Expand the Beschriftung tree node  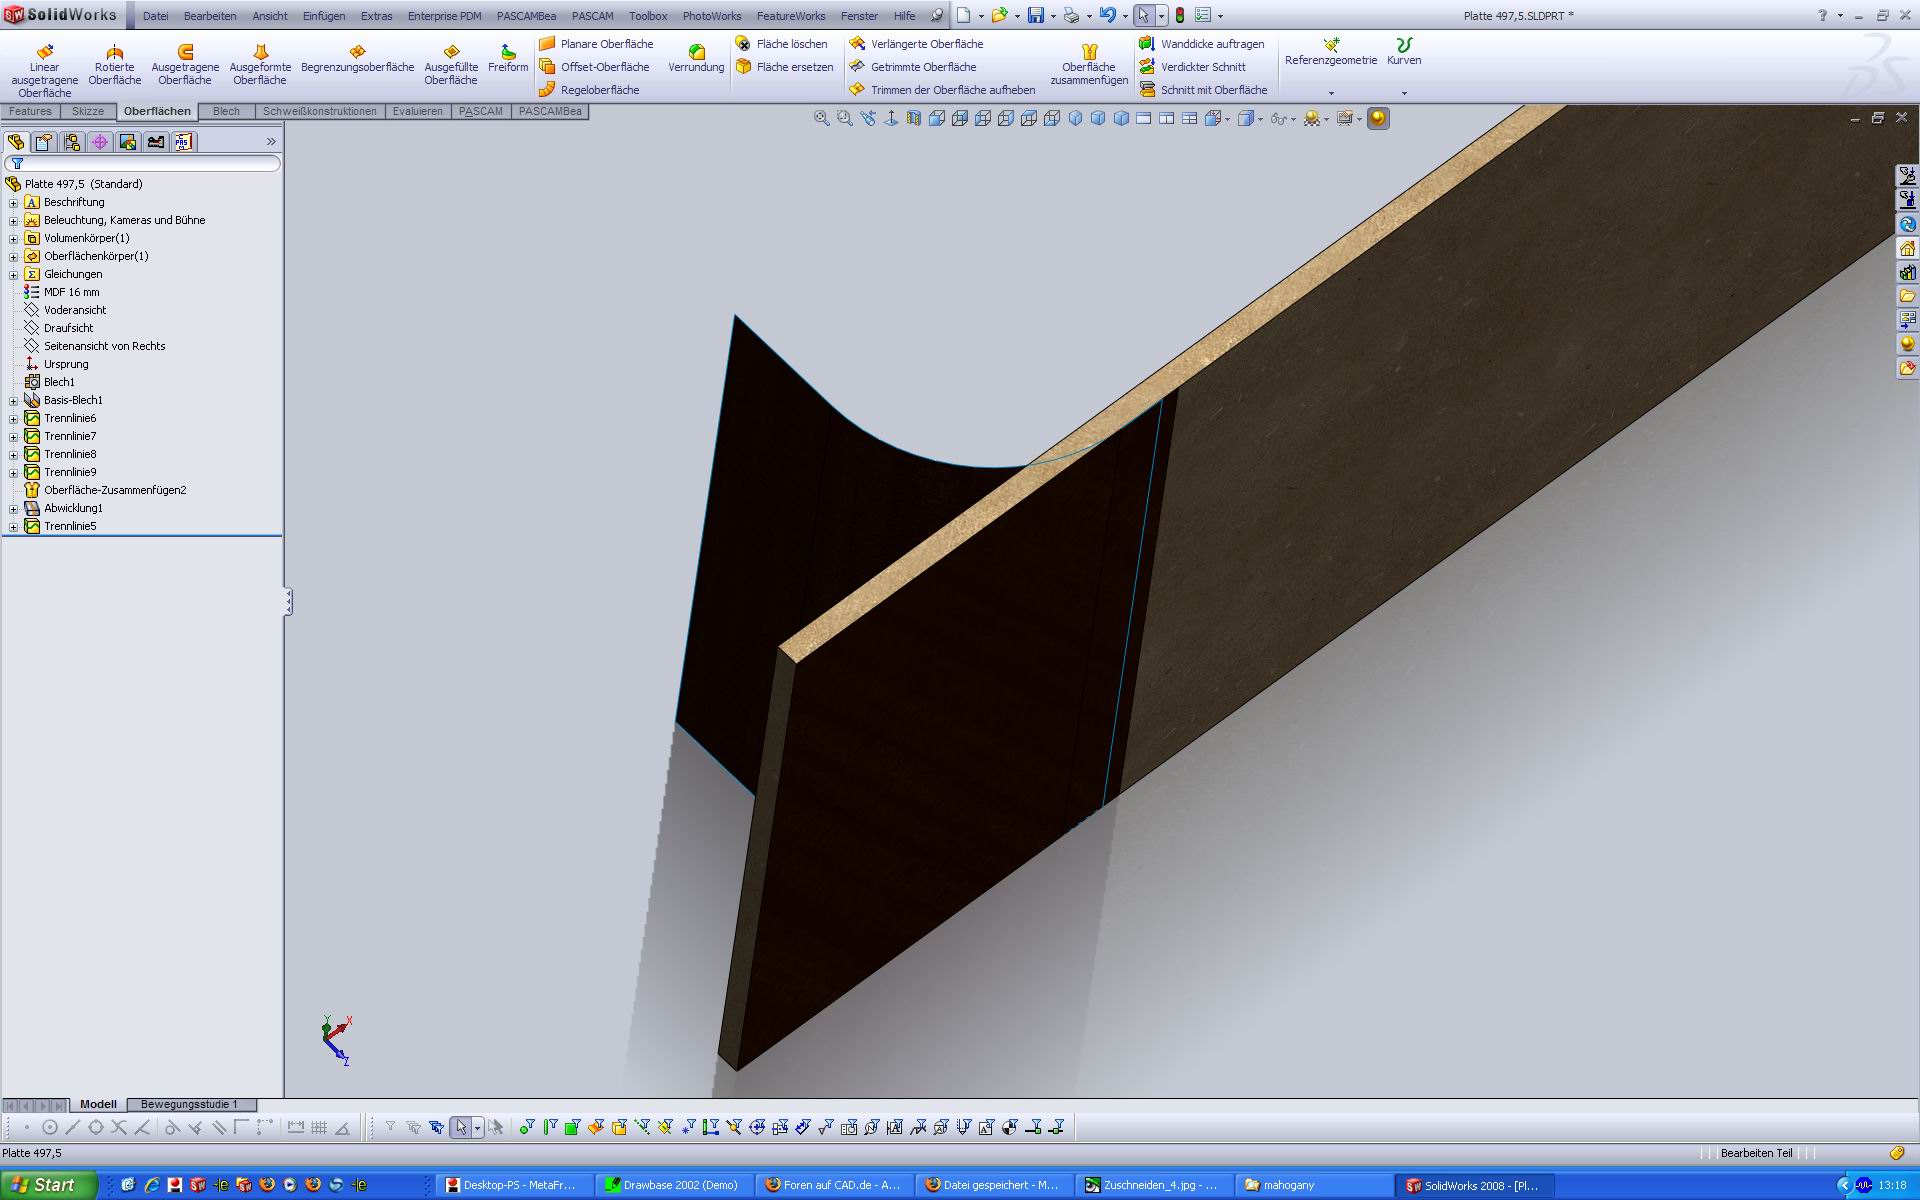[x=13, y=202]
